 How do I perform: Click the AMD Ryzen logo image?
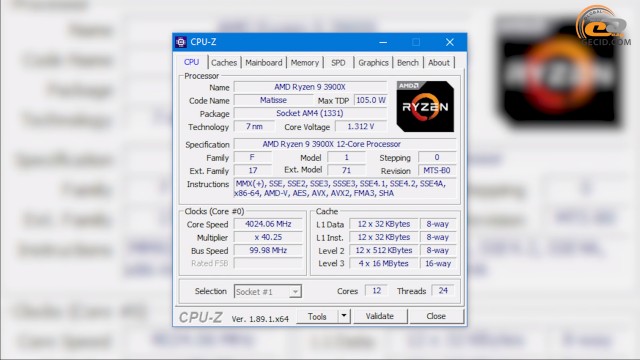pyautogui.click(x=425, y=107)
